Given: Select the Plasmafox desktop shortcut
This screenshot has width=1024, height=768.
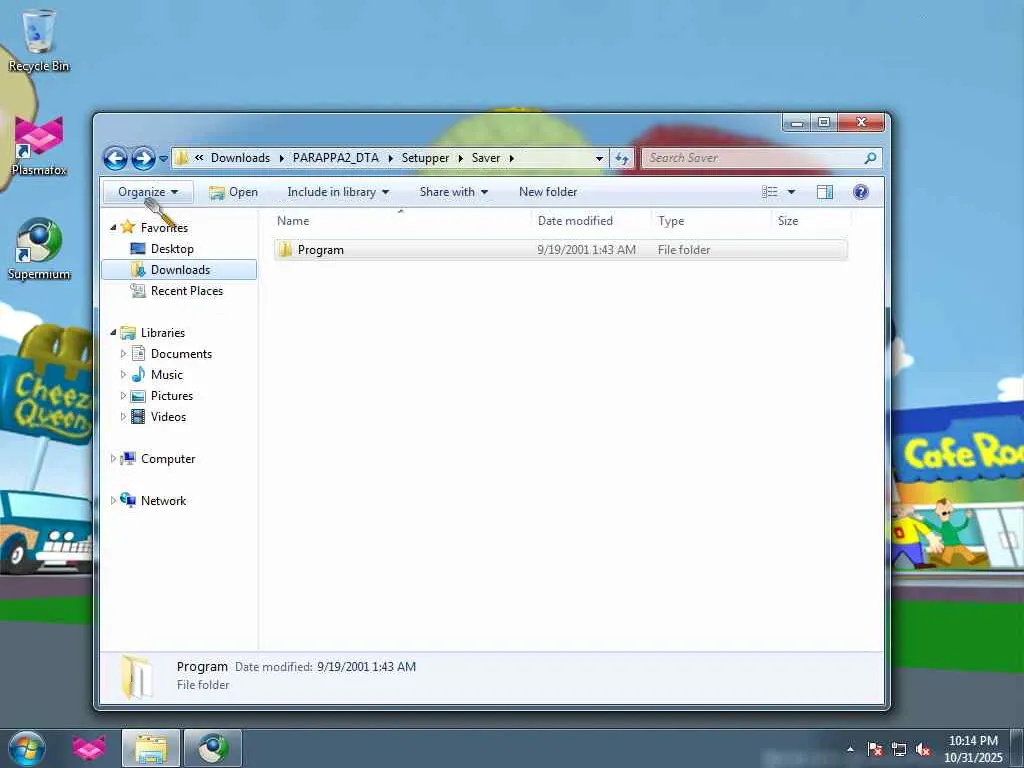Looking at the screenshot, I should coord(39,145).
